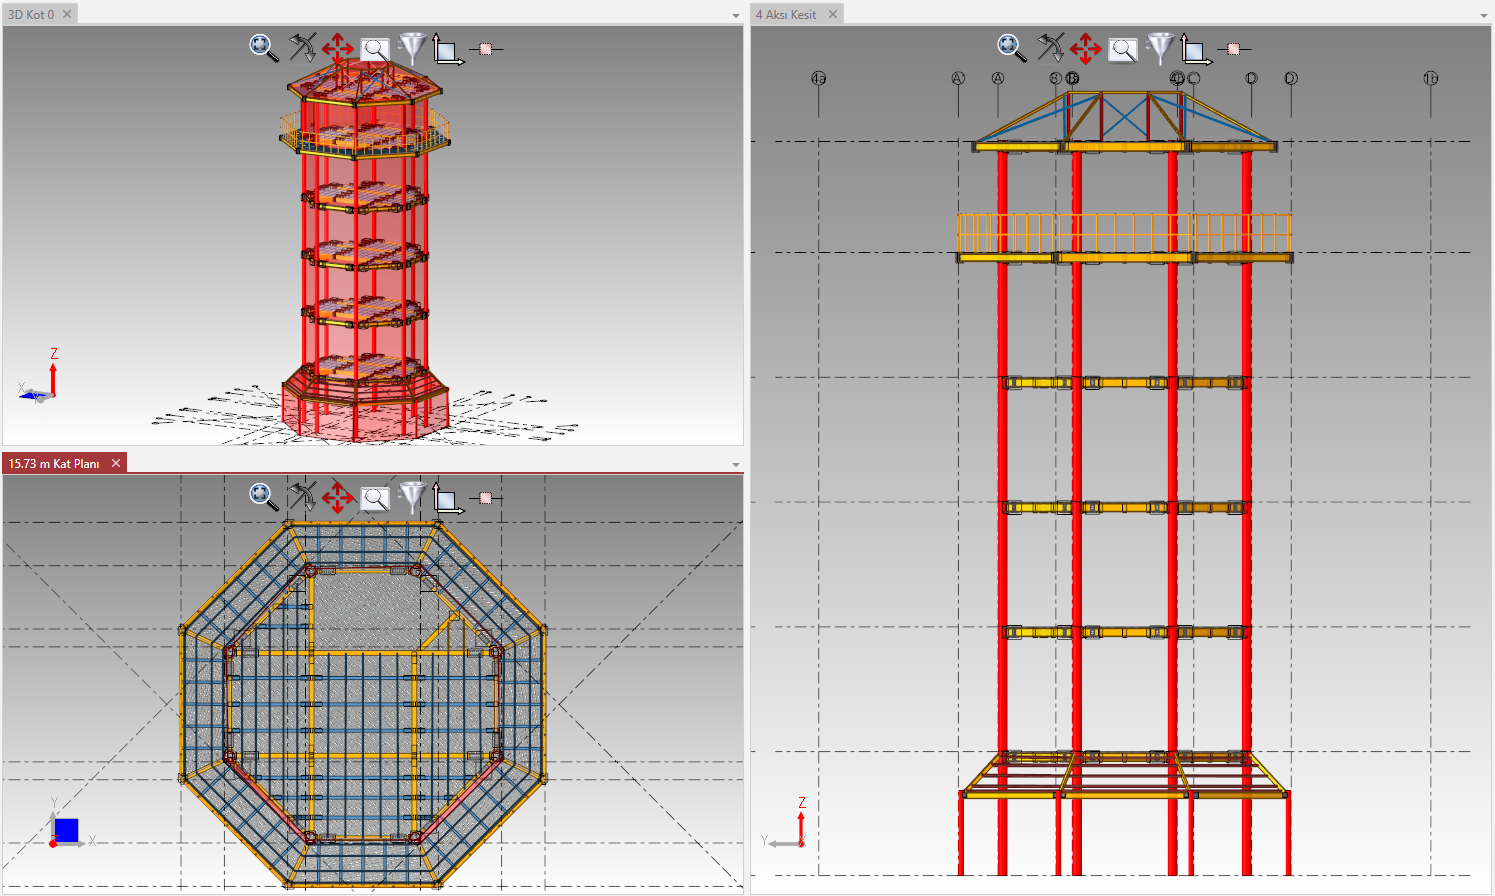Screen dimensions: 1495x896
Task: Expand 3D view panel tab list dropdown
Action: point(736,16)
